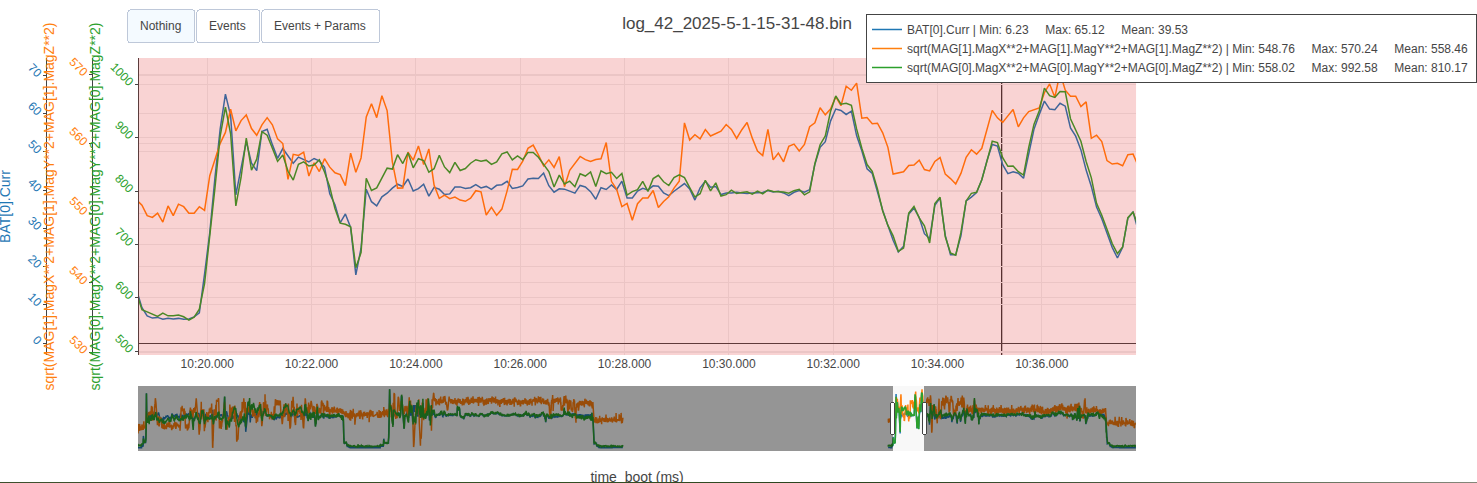The width and height of the screenshot is (1477, 483).
Task: Click the 10:24.000 time tick label
Action: (415, 363)
